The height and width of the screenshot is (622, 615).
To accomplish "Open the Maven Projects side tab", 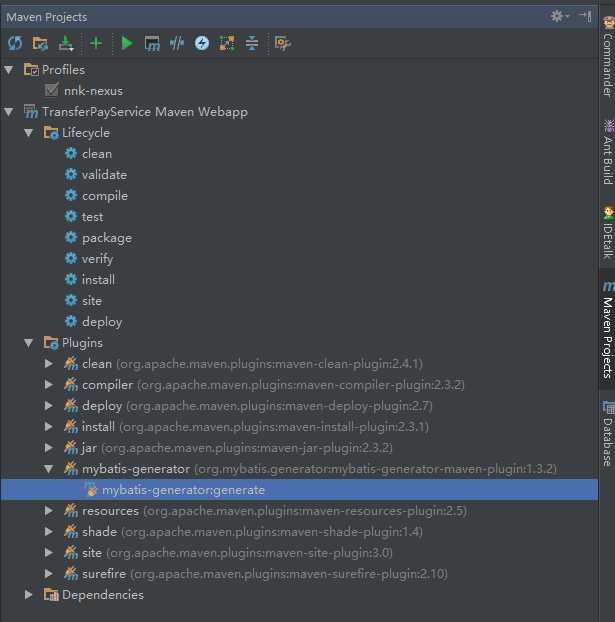I will click(608, 329).
